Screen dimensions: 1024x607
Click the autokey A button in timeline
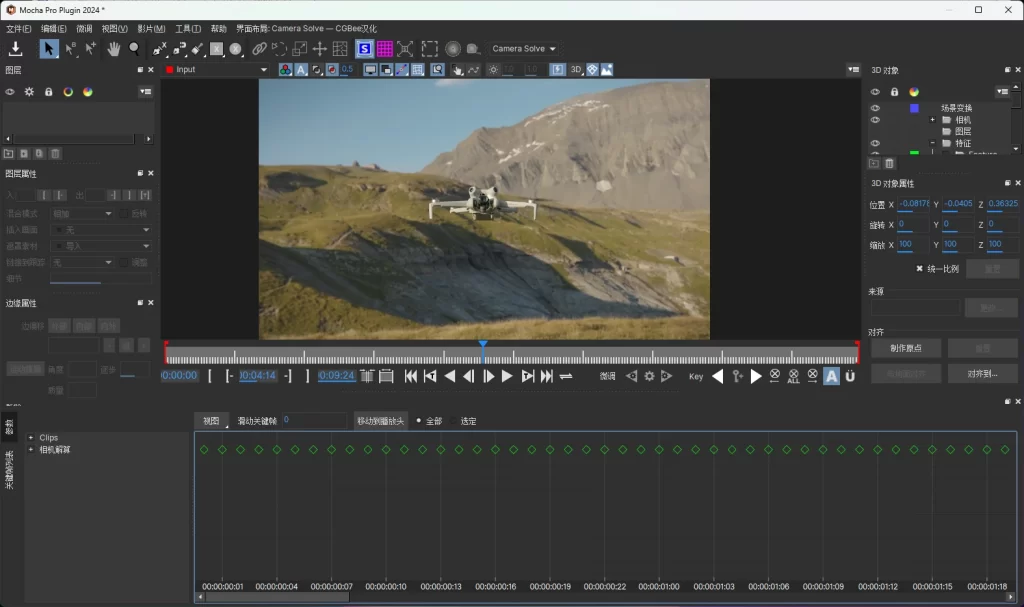coord(831,376)
